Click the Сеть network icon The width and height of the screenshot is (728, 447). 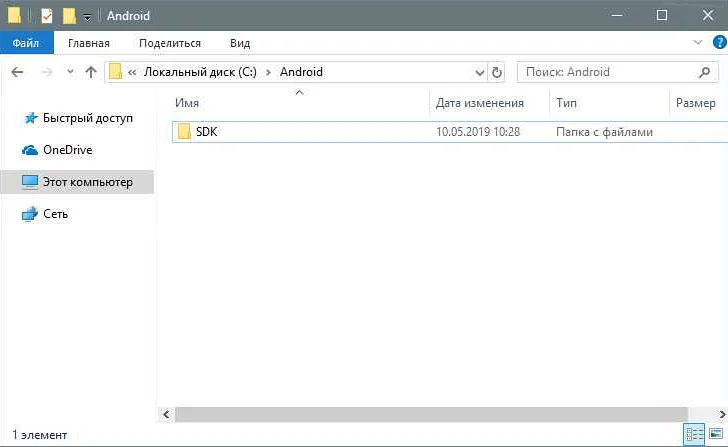[30, 214]
